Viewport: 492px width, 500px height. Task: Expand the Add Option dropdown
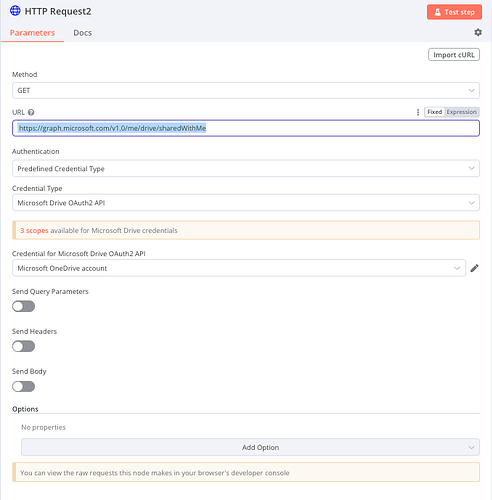coord(250,447)
